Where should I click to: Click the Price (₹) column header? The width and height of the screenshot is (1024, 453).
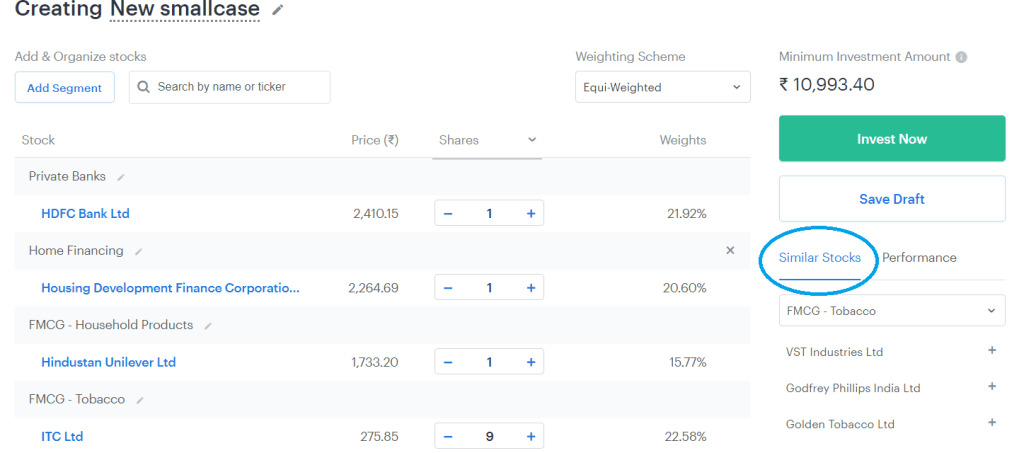pyautogui.click(x=375, y=140)
